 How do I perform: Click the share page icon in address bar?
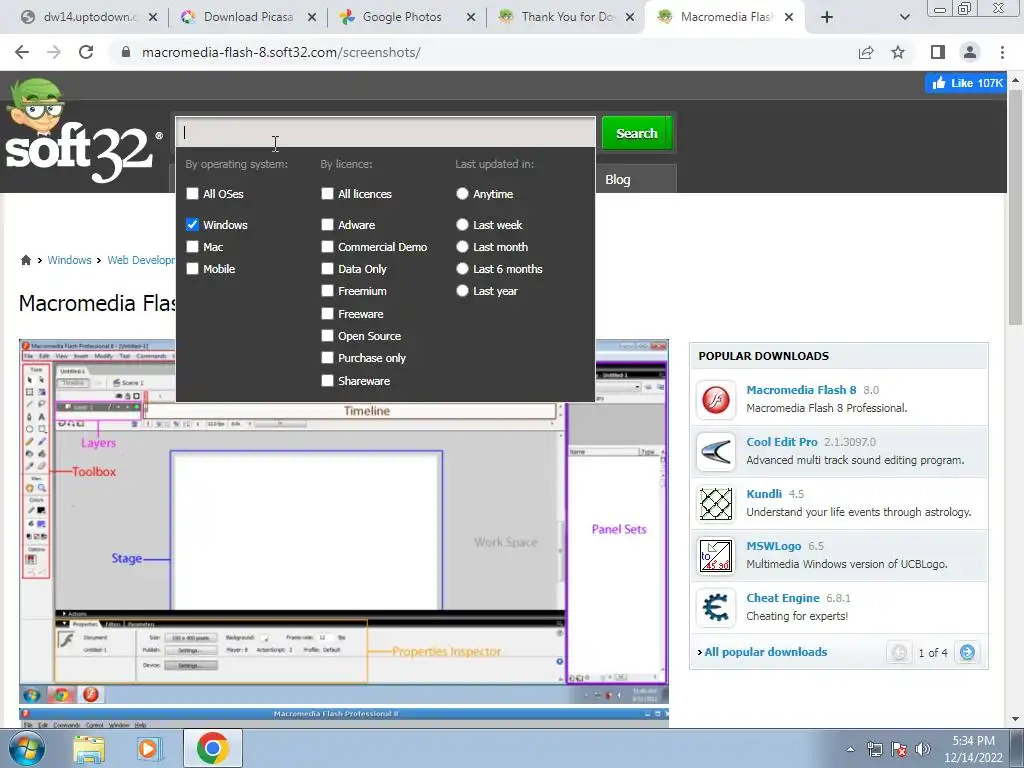[866, 52]
